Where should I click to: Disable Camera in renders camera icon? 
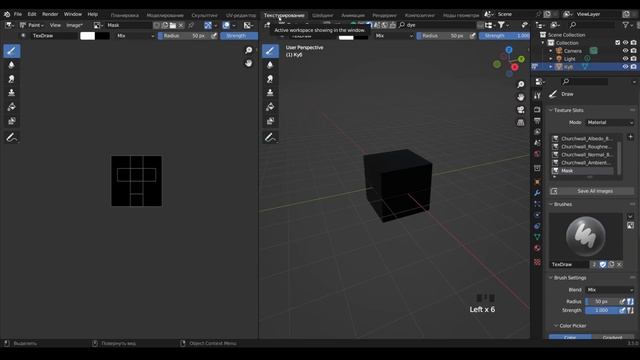click(633, 51)
